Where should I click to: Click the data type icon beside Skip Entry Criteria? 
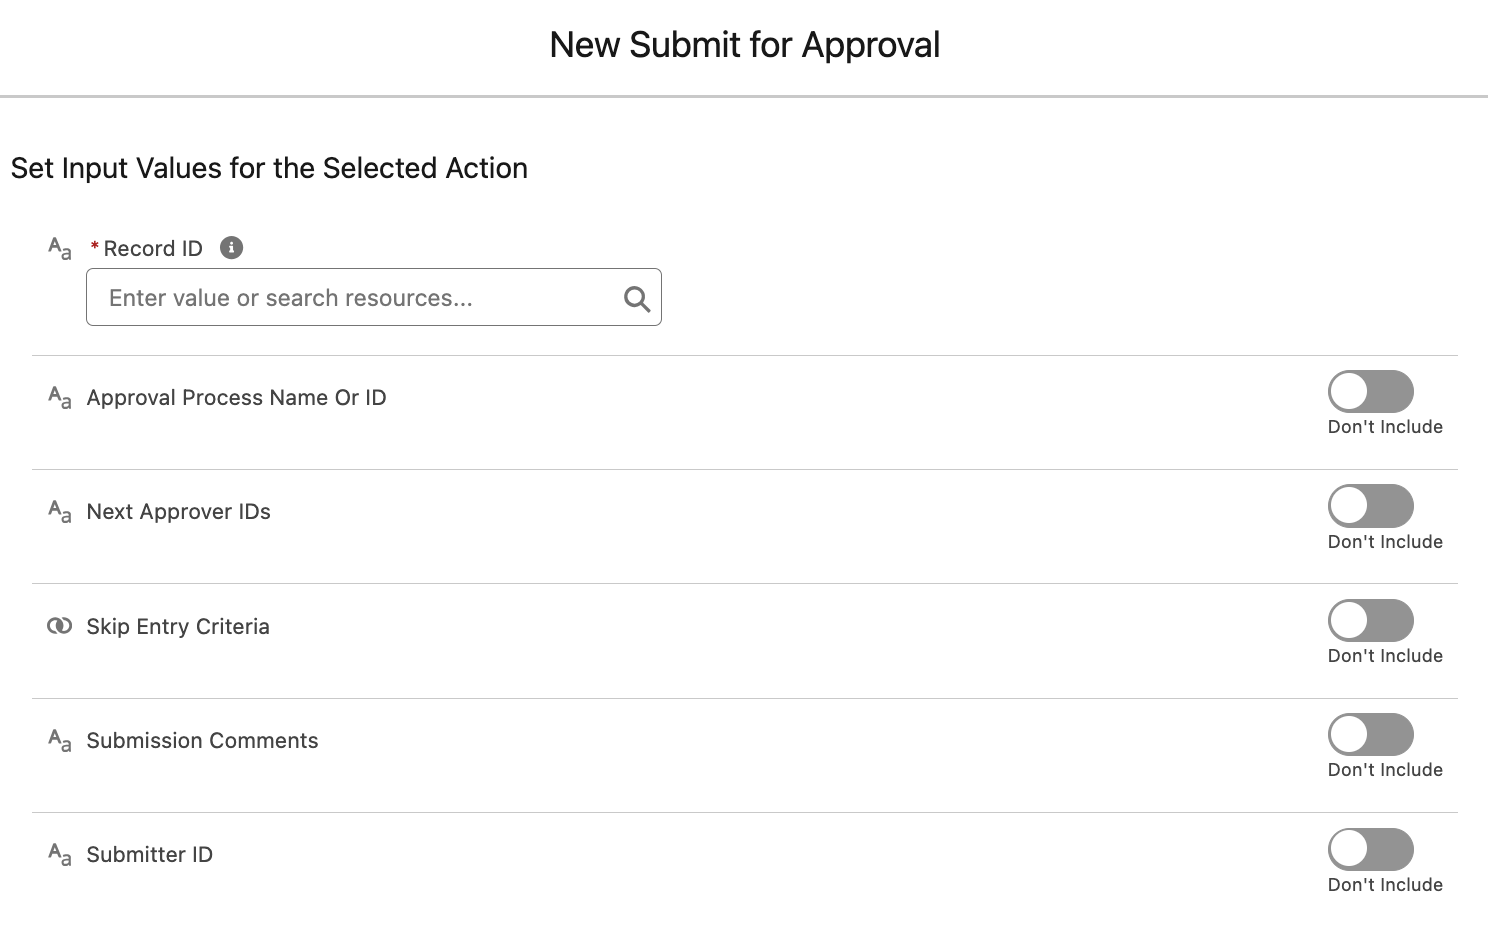(60, 626)
